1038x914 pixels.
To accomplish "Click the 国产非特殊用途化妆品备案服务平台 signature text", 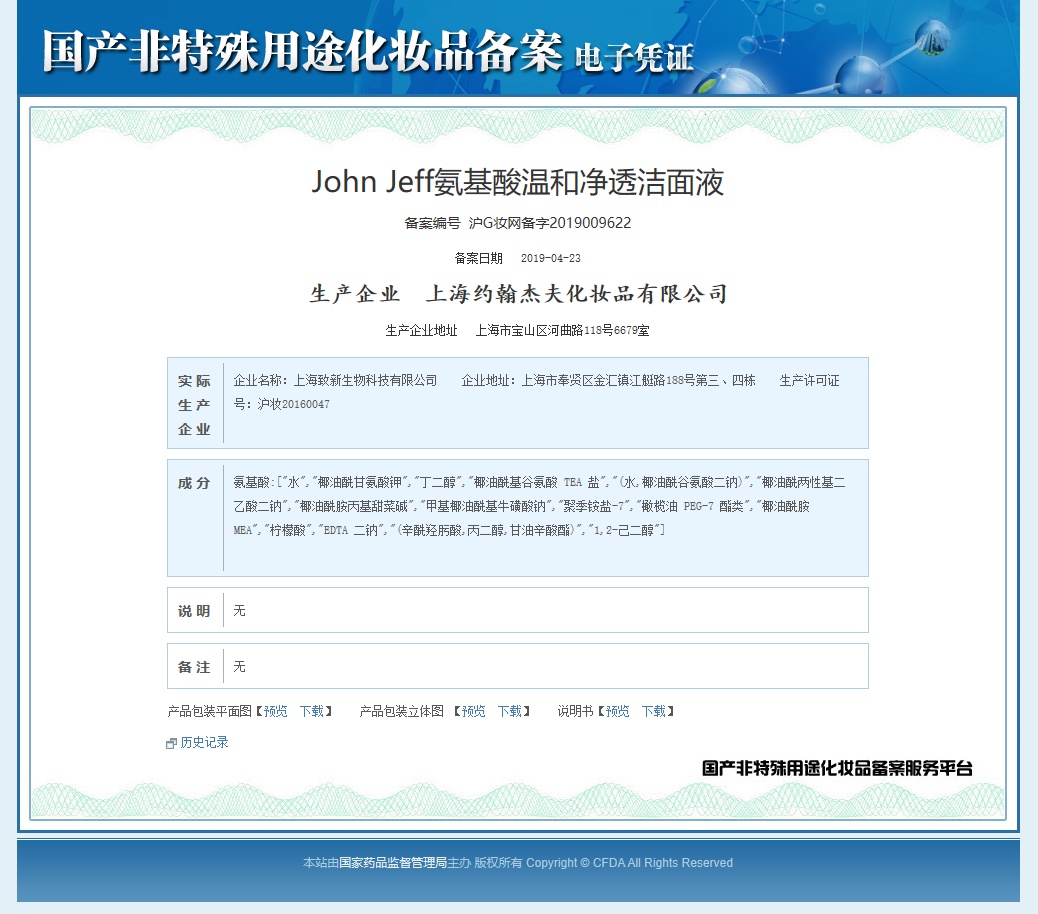I will pyautogui.click(x=837, y=768).
